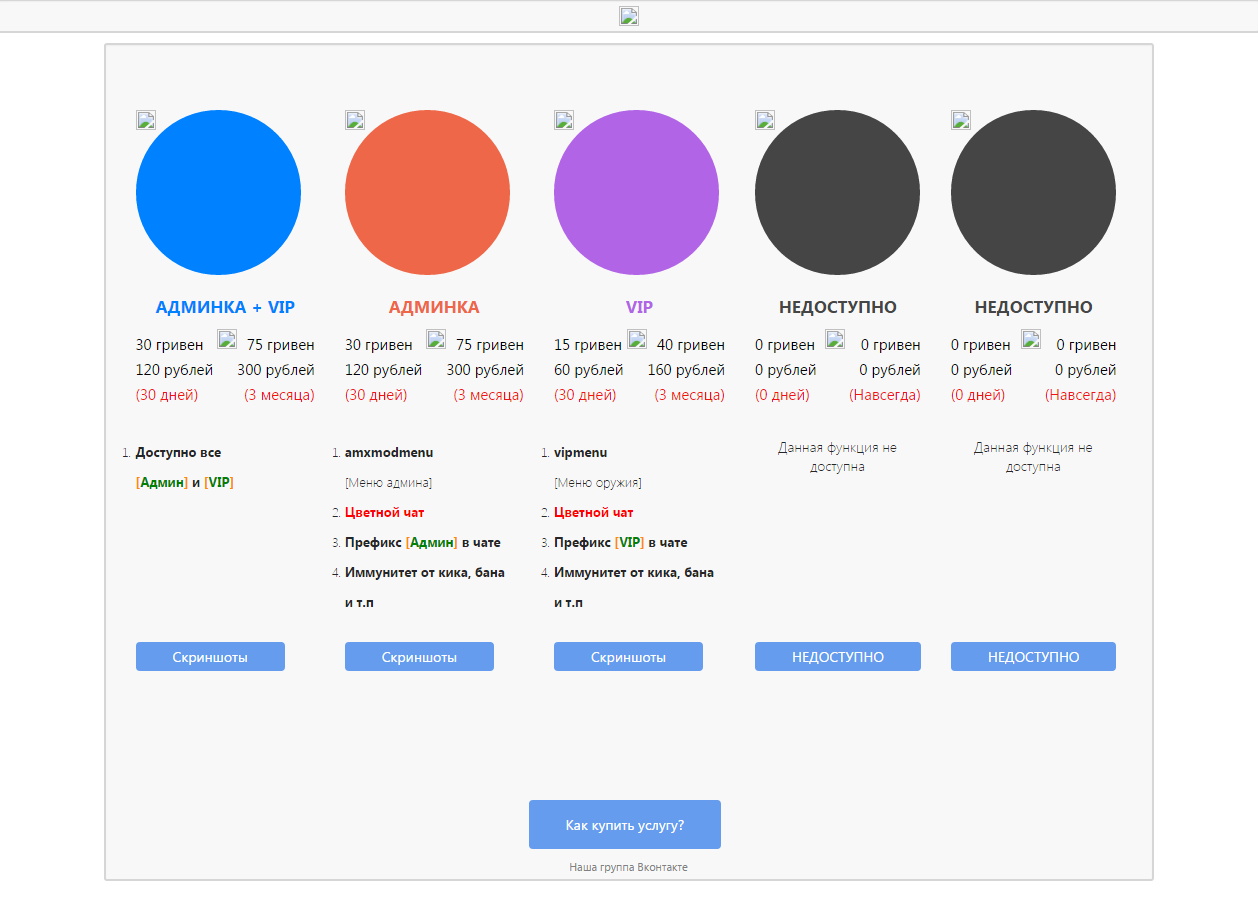Open Наша группа Вконтакте link
Image resolution: width=1258 pixels, height=907 pixels.
coord(629,867)
